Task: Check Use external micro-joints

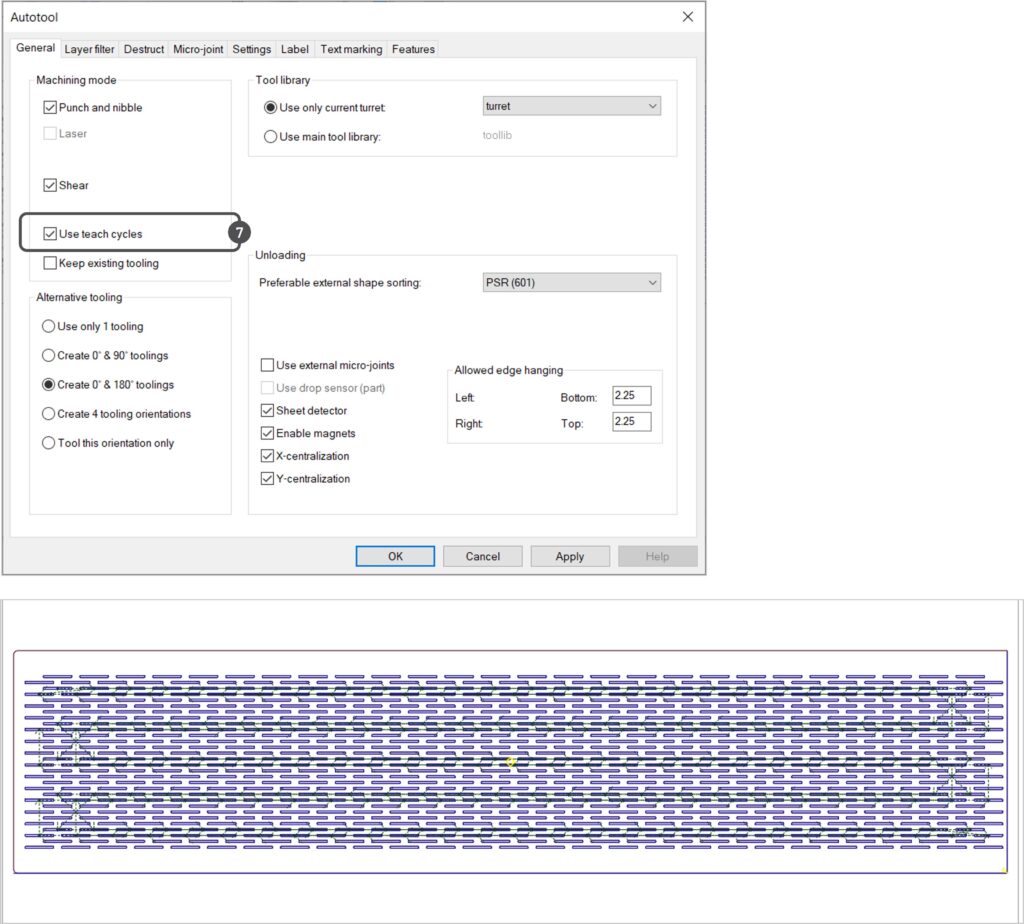Action: (x=267, y=366)
